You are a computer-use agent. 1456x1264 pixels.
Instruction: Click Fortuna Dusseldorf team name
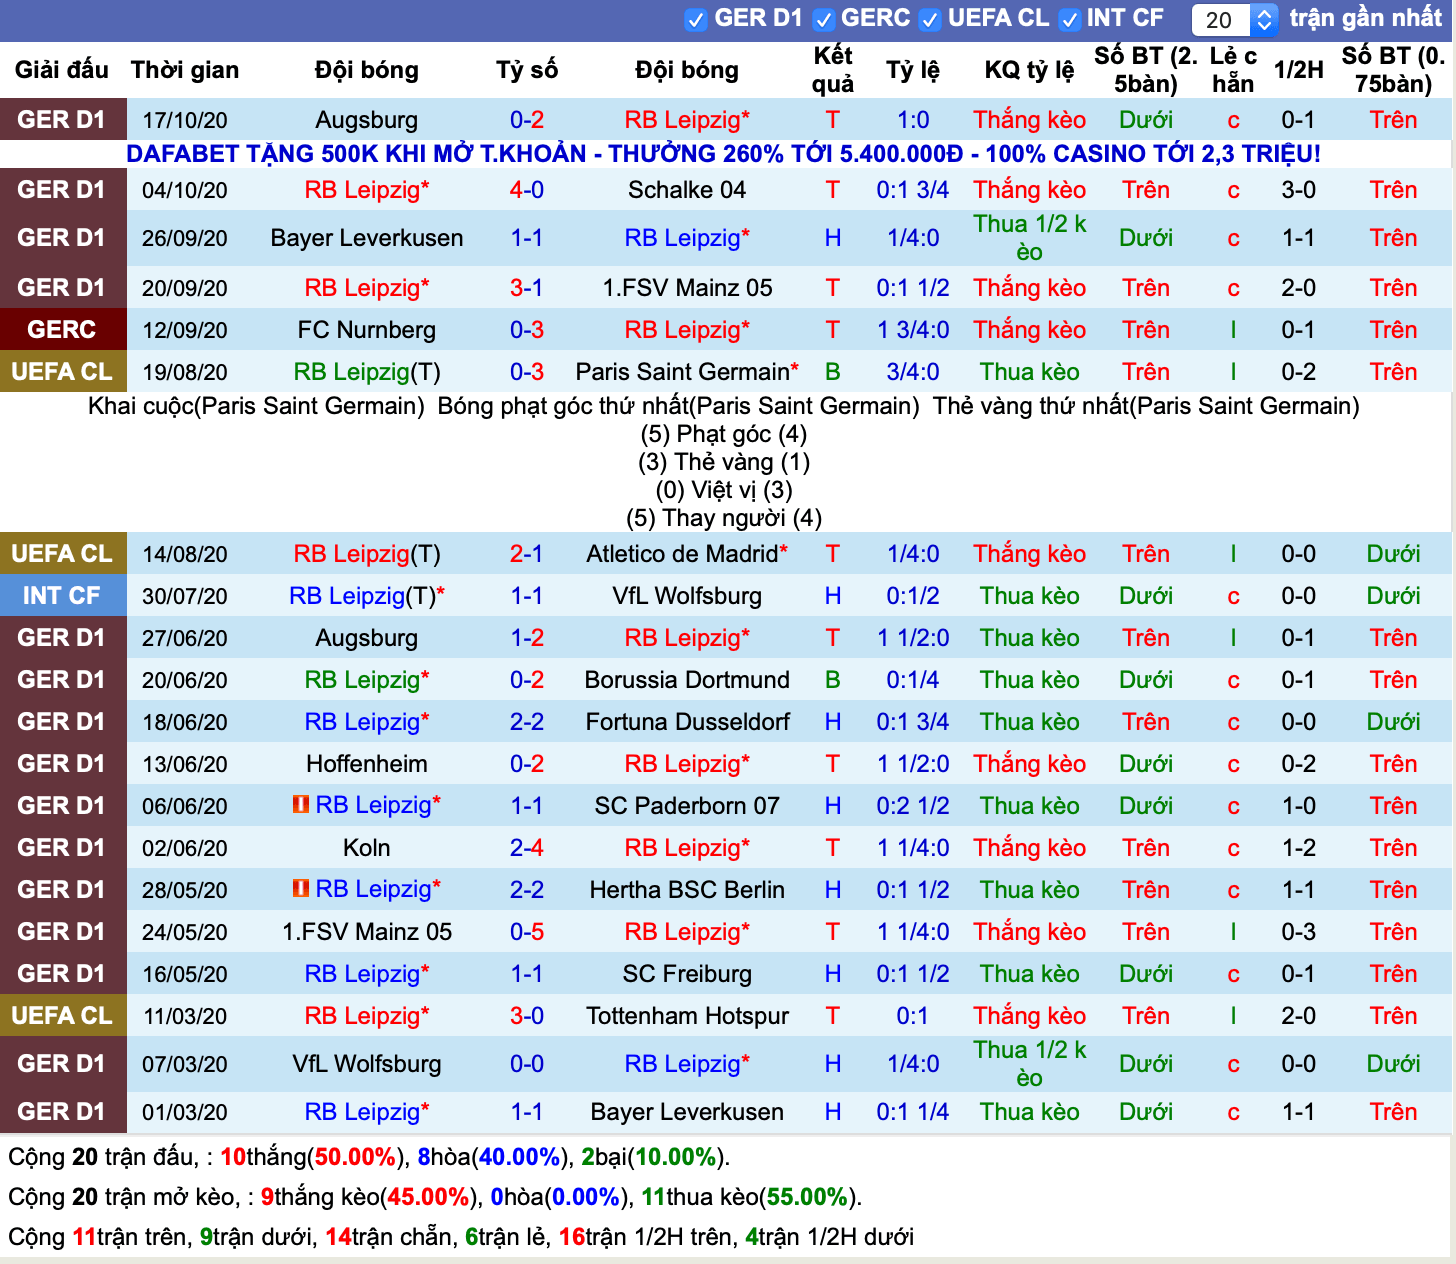tap(687, 722)
